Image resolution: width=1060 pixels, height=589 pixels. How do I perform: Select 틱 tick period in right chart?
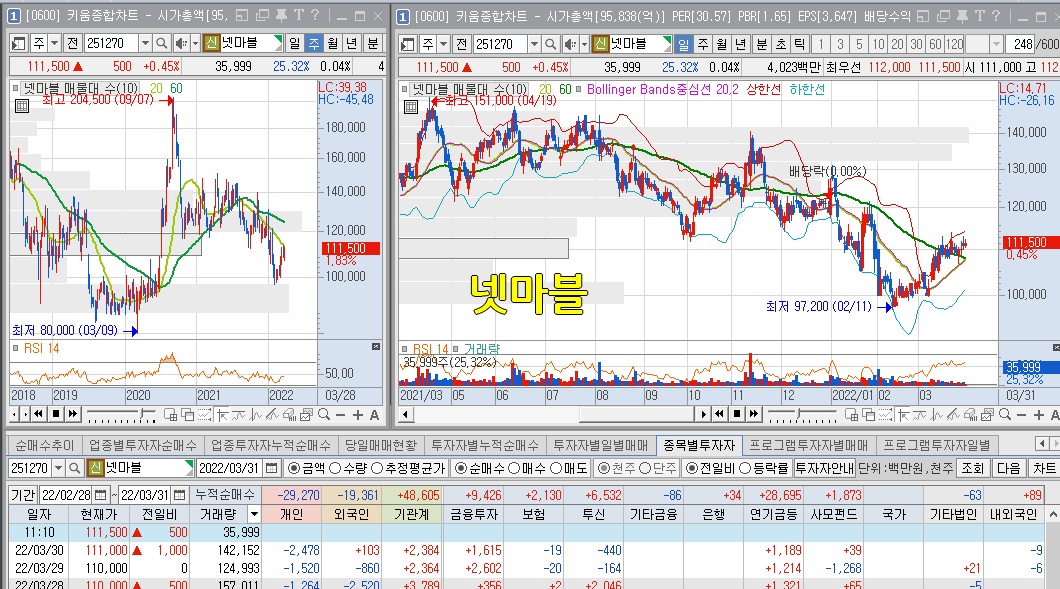[800, 45]
